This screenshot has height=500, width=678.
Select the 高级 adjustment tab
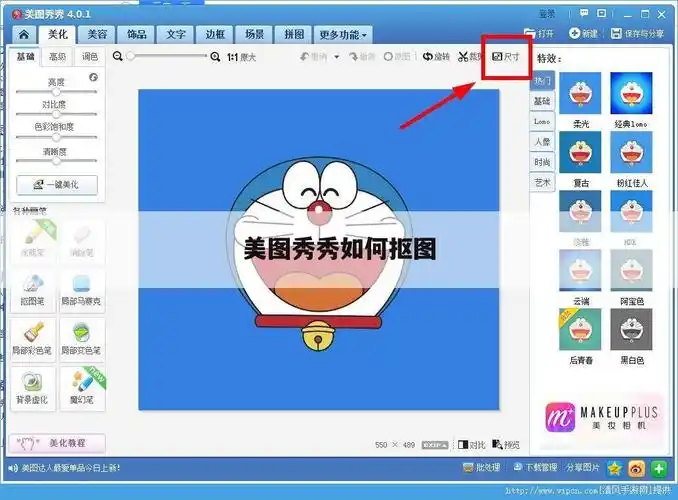point(58,57)
